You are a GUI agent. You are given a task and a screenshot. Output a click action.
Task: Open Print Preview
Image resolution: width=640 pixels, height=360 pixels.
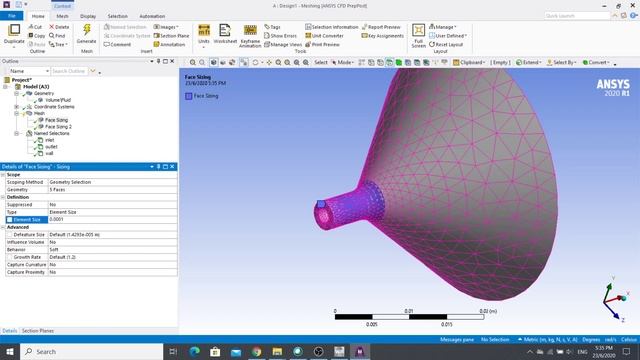tap(322, 44)
